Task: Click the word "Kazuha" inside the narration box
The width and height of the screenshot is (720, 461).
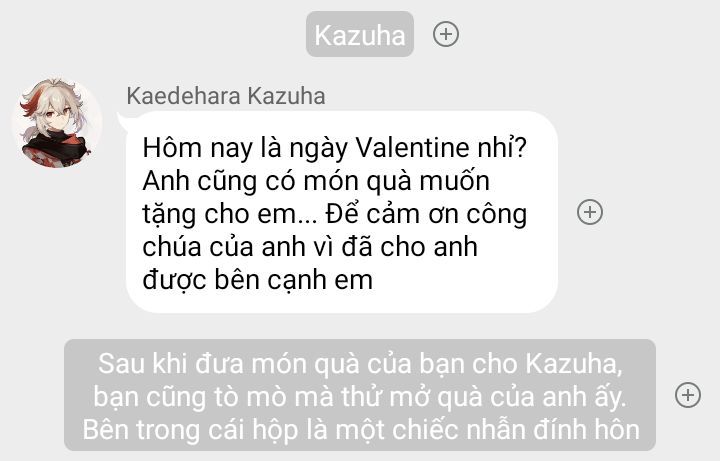Action: click(x=574, y=363)
